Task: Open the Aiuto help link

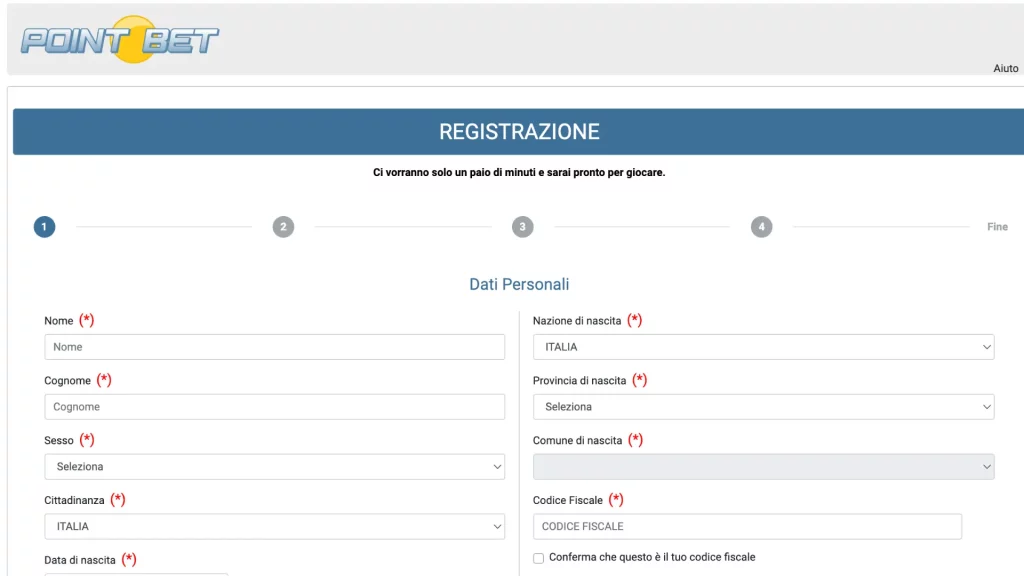Action: [1005, 69]
